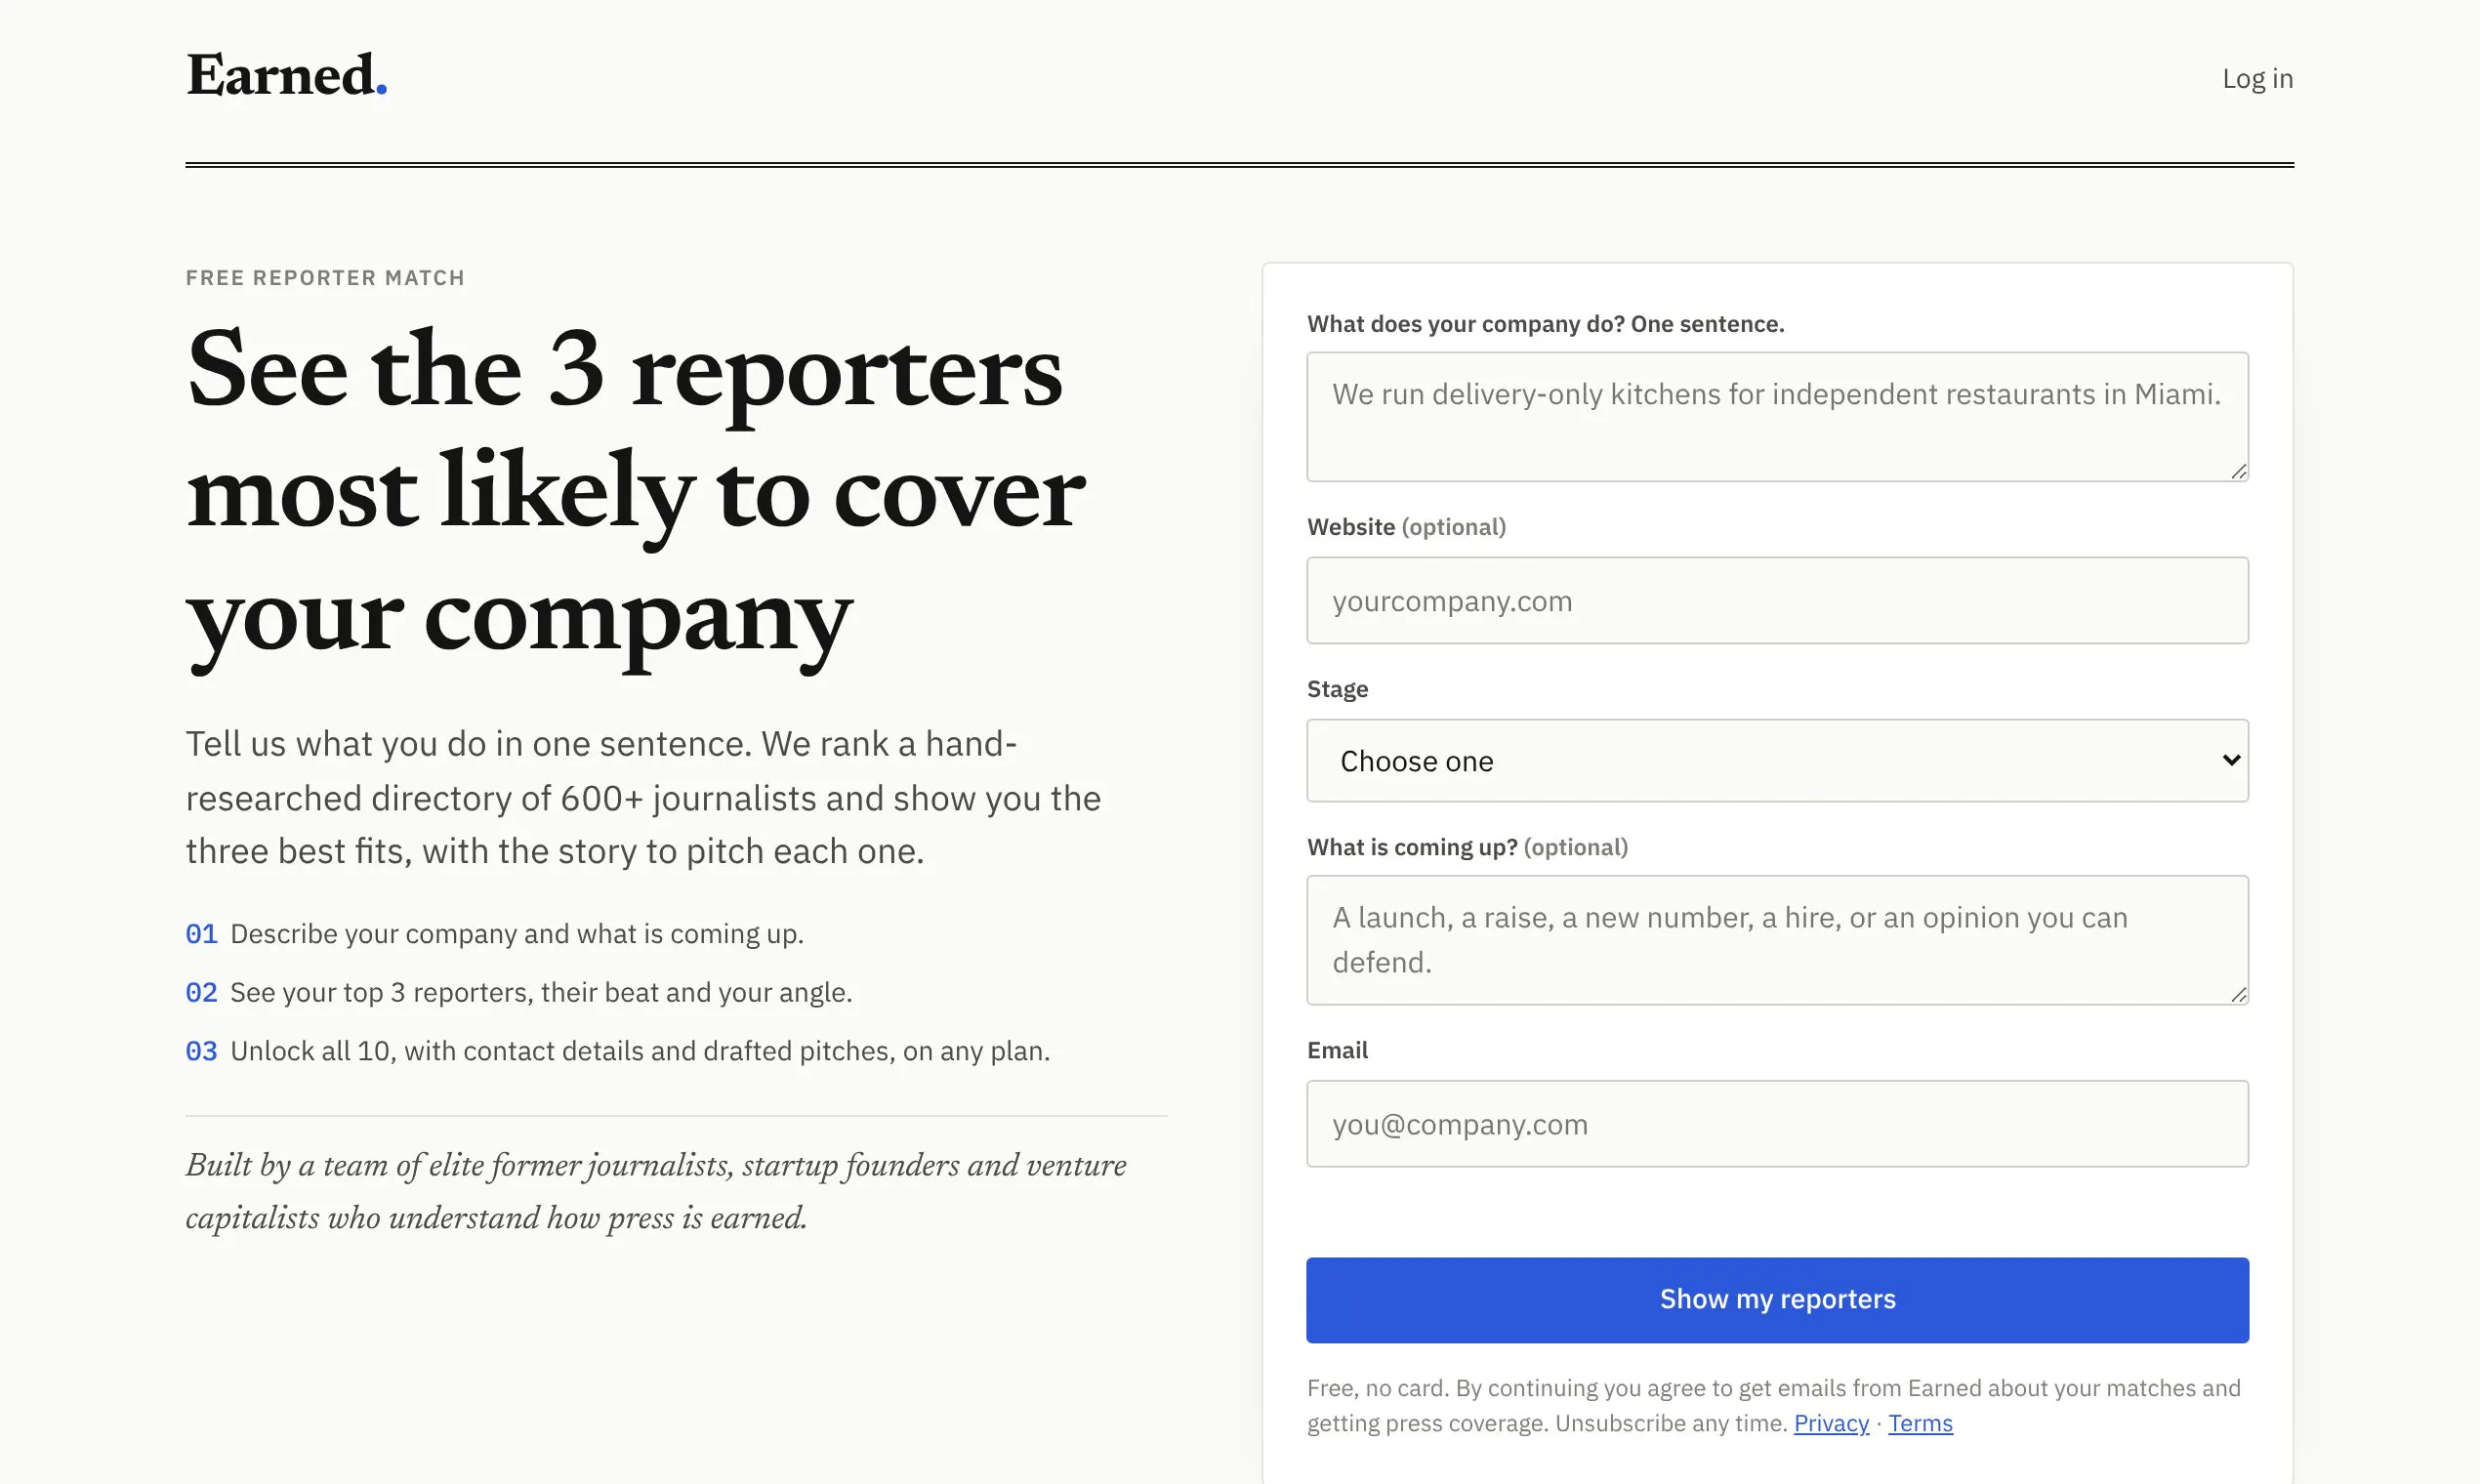Click the 'Stage' field label
The image size is (2480, 1484).
1337,689
